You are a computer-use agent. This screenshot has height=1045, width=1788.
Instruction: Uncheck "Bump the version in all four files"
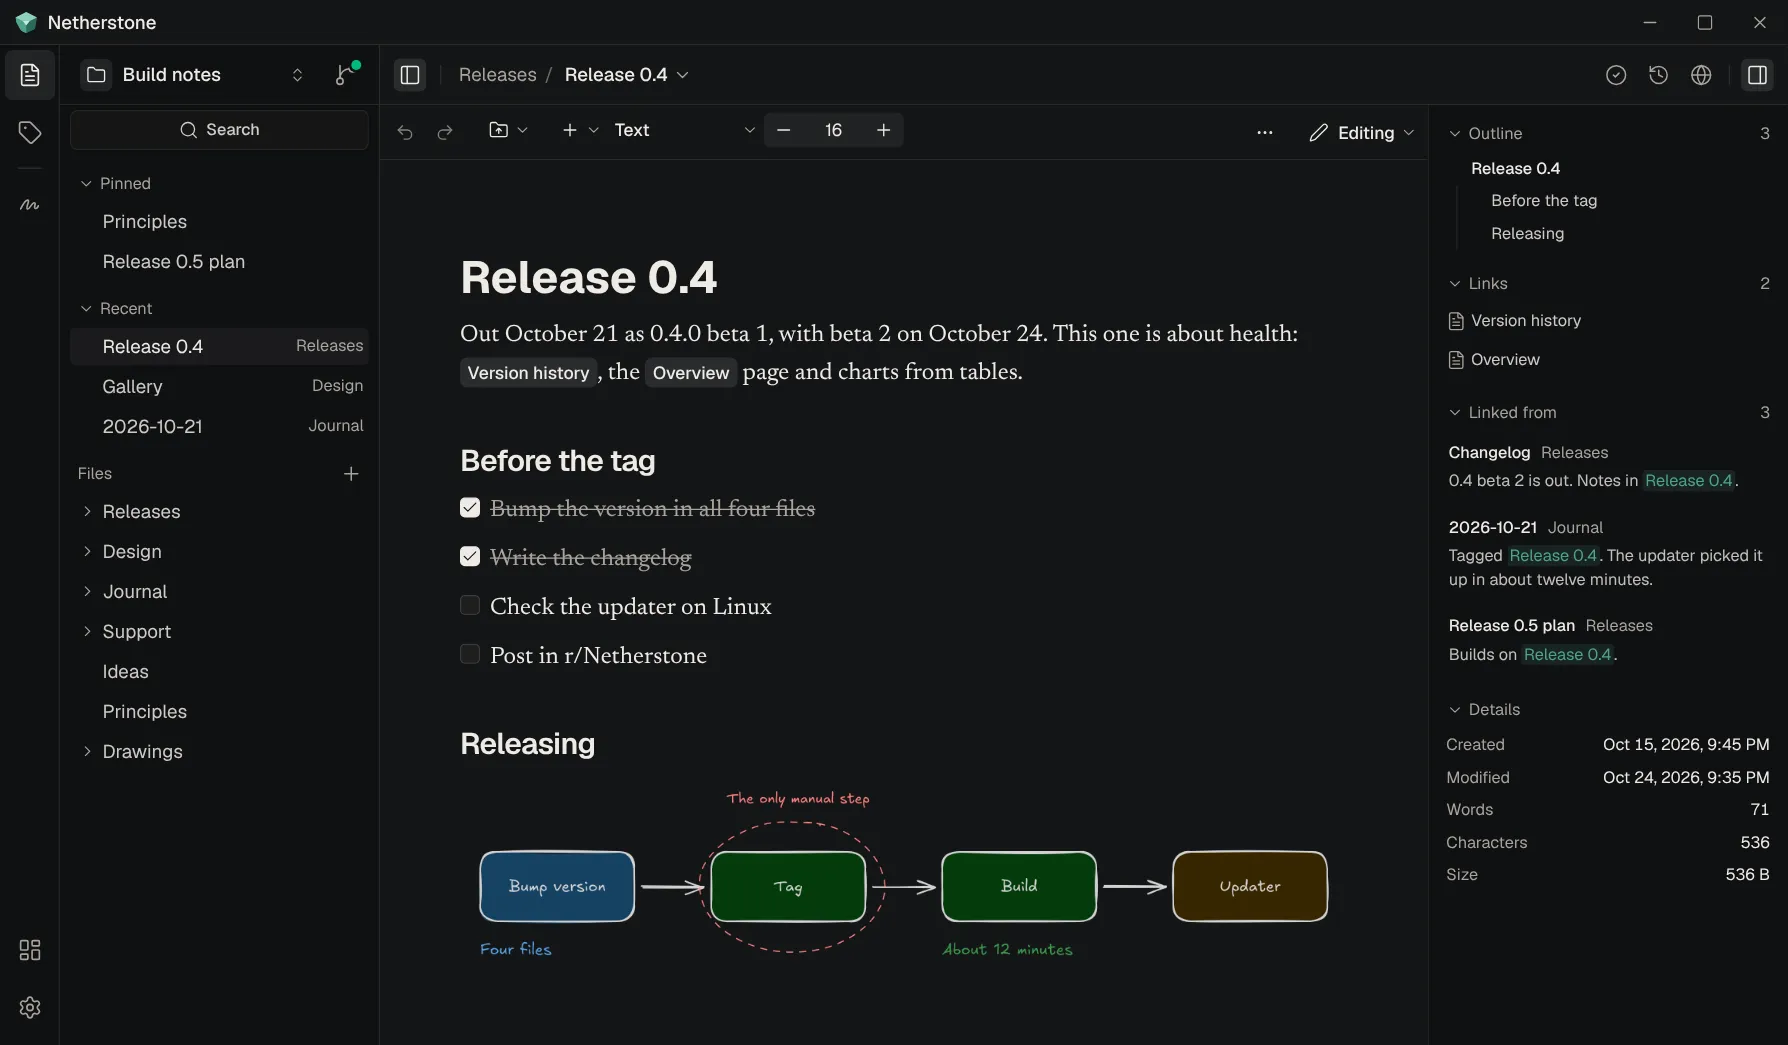click(470, 508)
